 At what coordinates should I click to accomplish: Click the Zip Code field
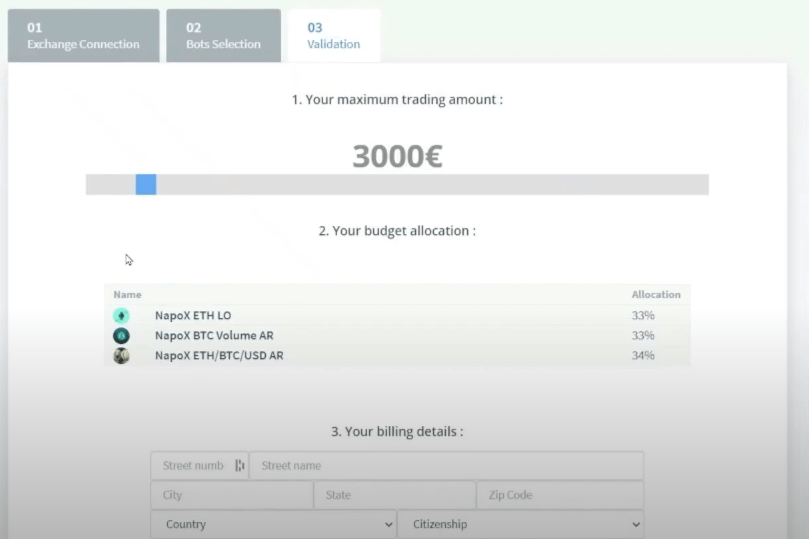pyautogui.click(x=560, y=495)
